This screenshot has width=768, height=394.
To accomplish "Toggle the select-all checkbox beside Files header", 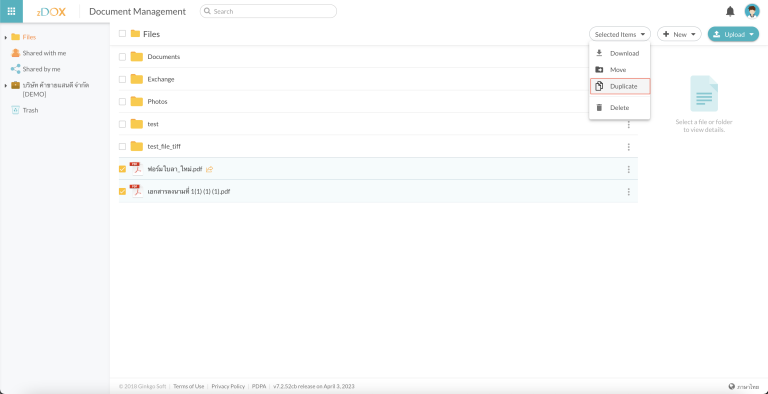I will point(122,34).
